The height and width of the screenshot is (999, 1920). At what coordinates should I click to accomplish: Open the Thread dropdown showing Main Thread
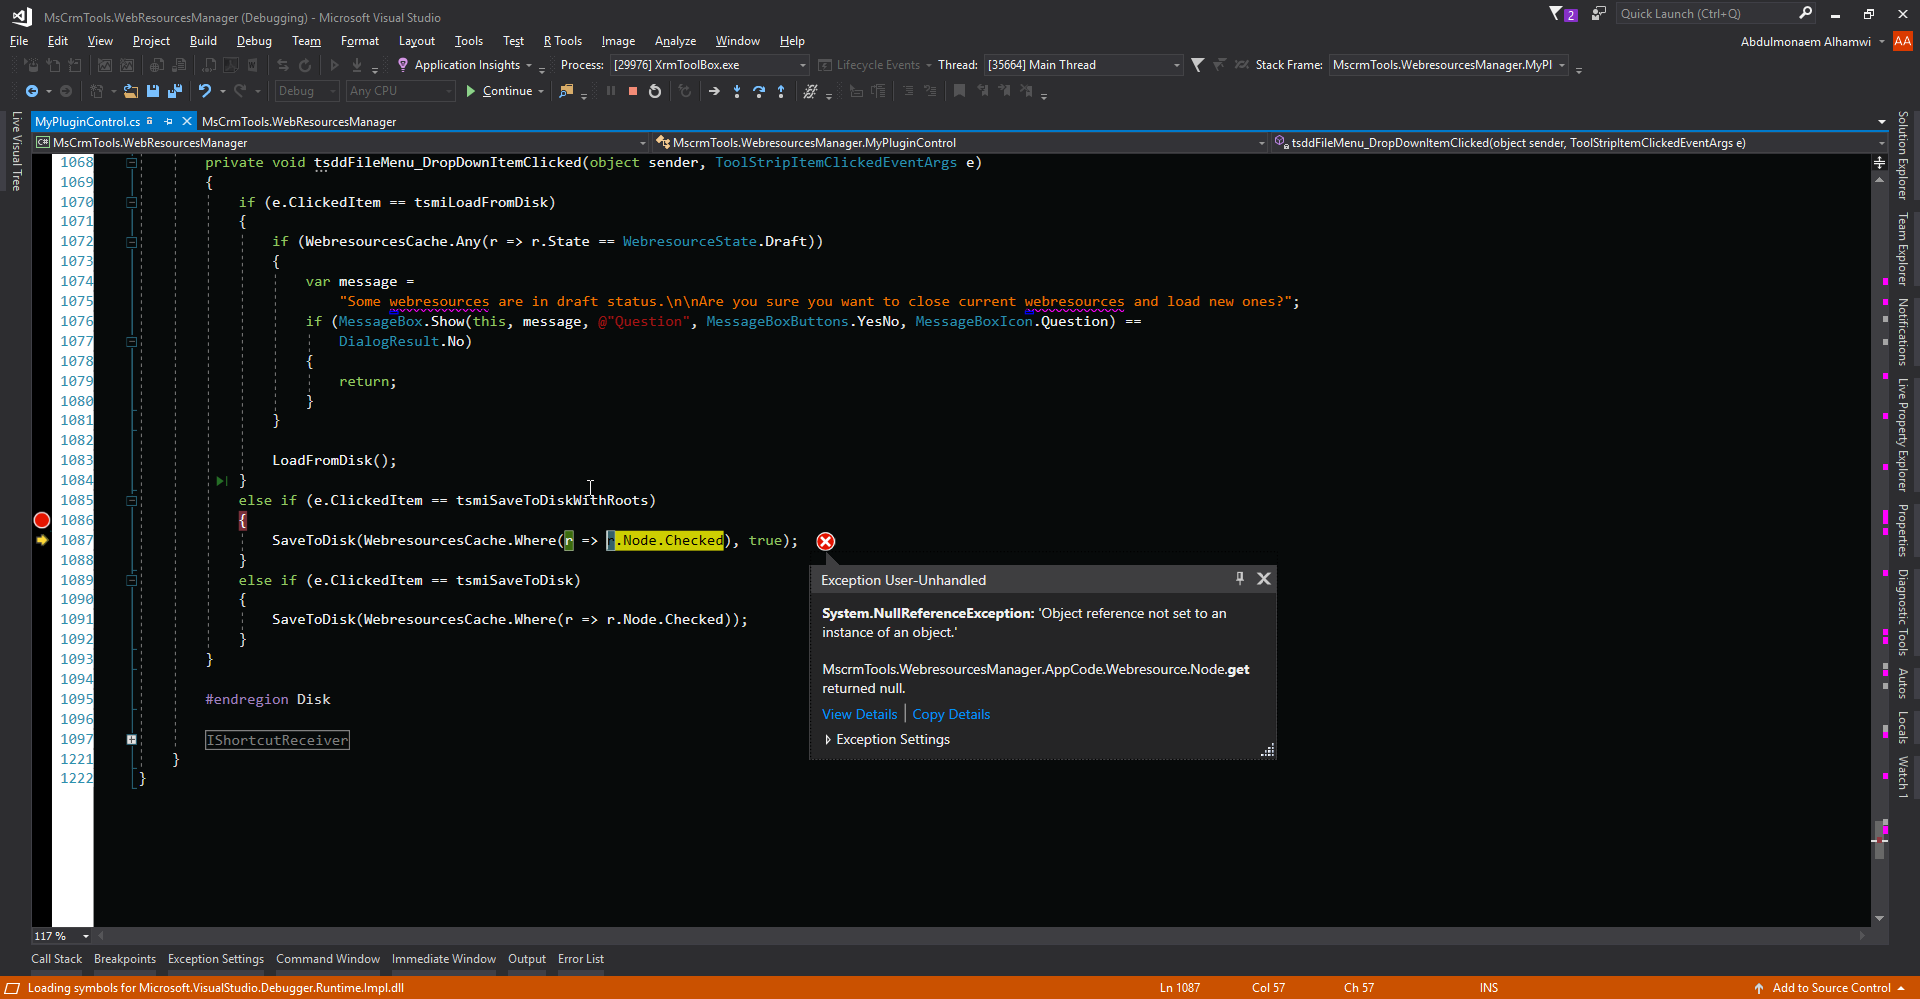[x=1174, y=64]
